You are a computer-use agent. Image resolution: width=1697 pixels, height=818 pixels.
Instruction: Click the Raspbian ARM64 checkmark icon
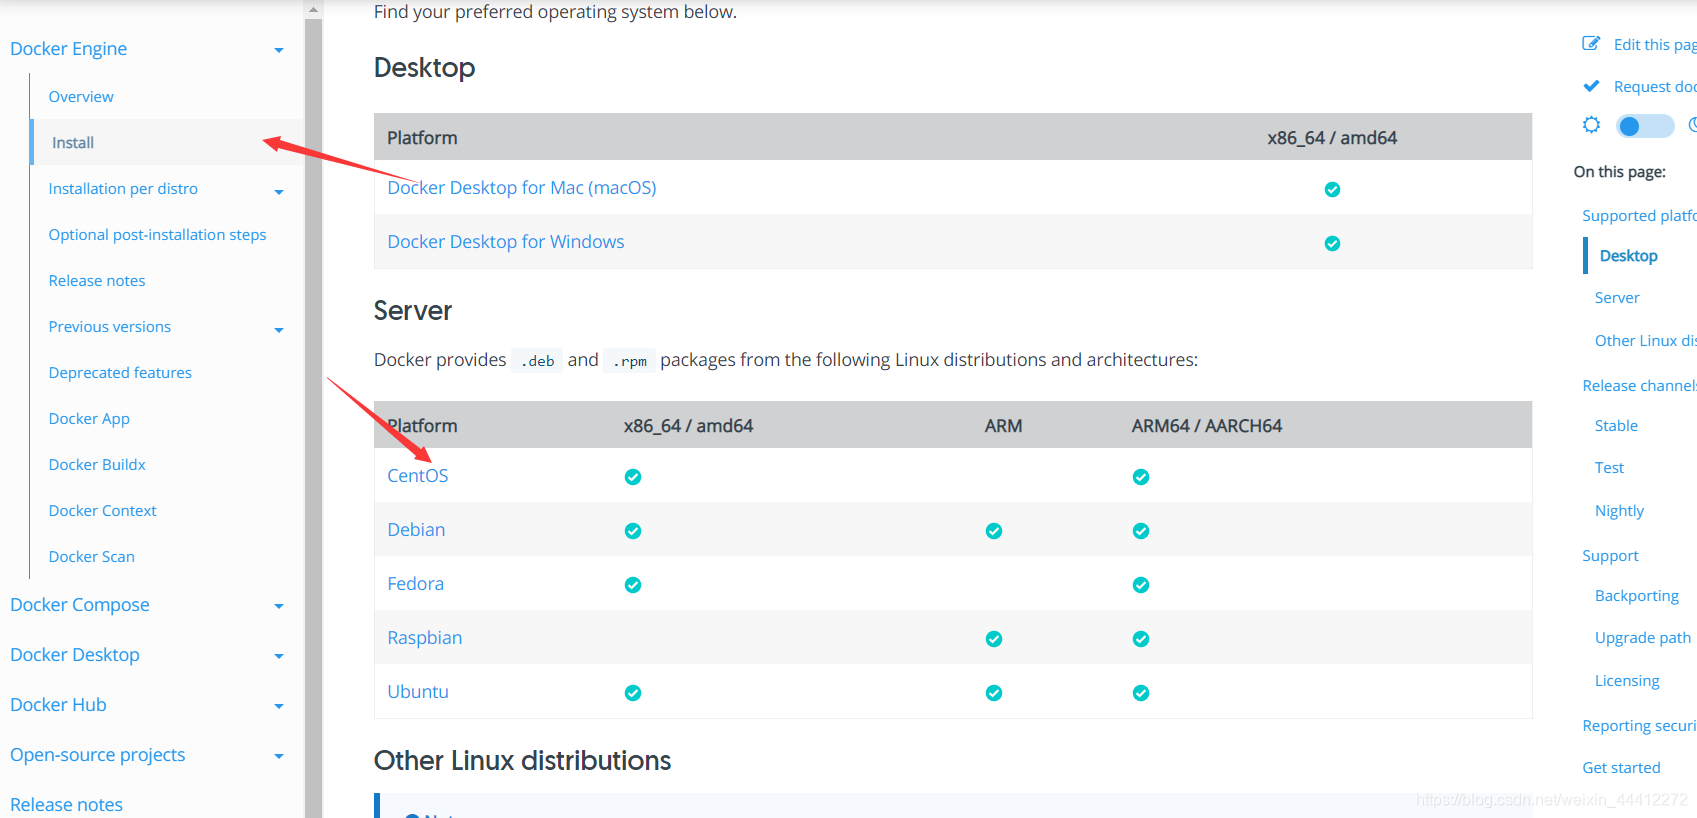(x=1141, y=639)
